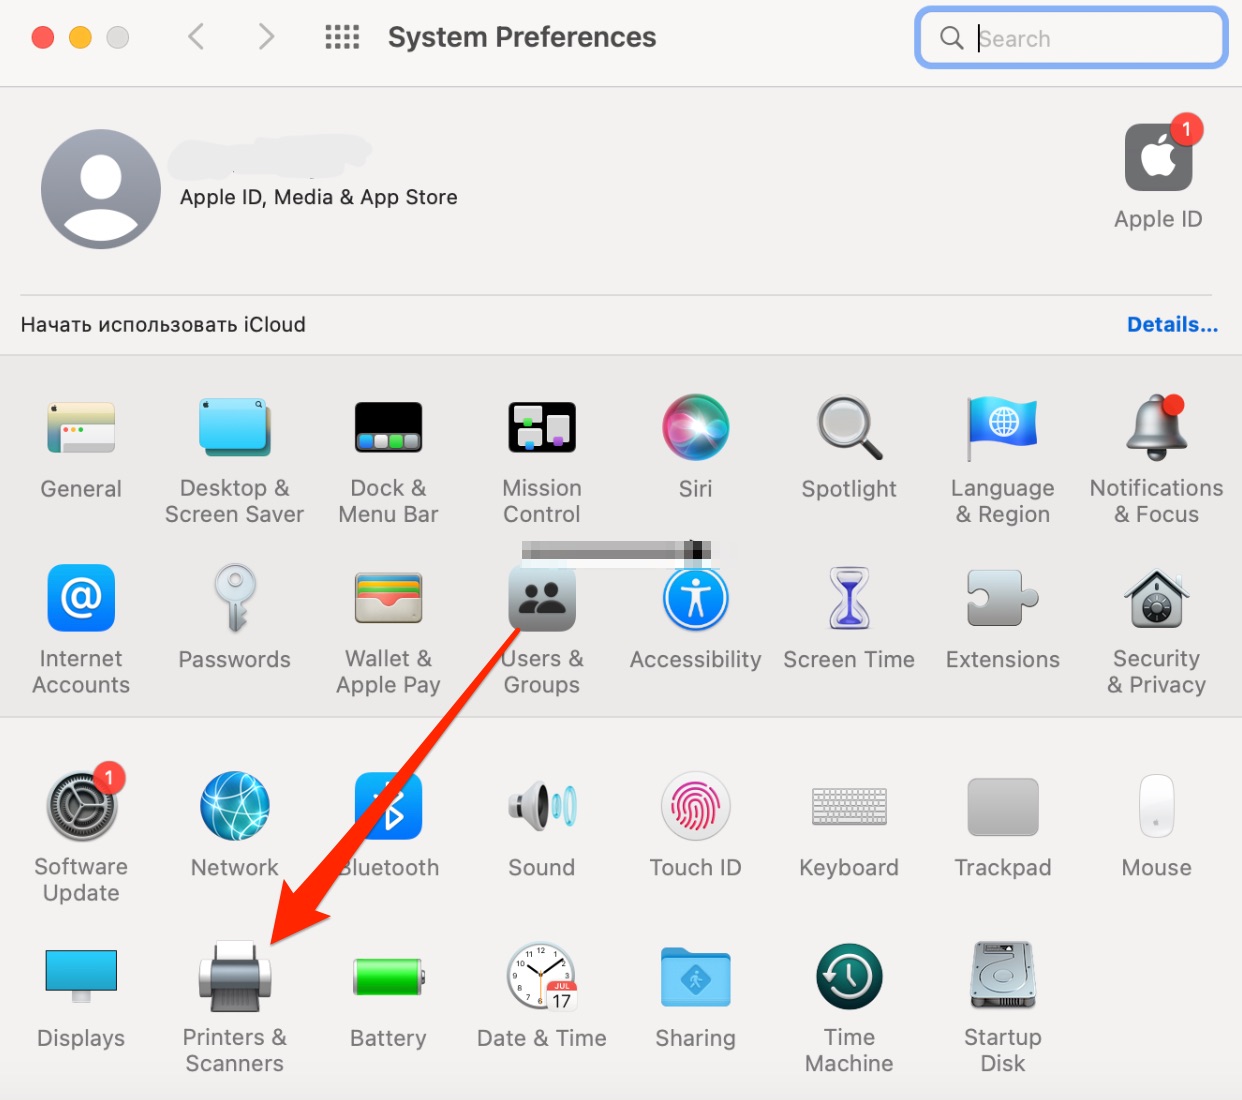Click the user account avatar picture
1242x1100 pixels.
[101, 189]
